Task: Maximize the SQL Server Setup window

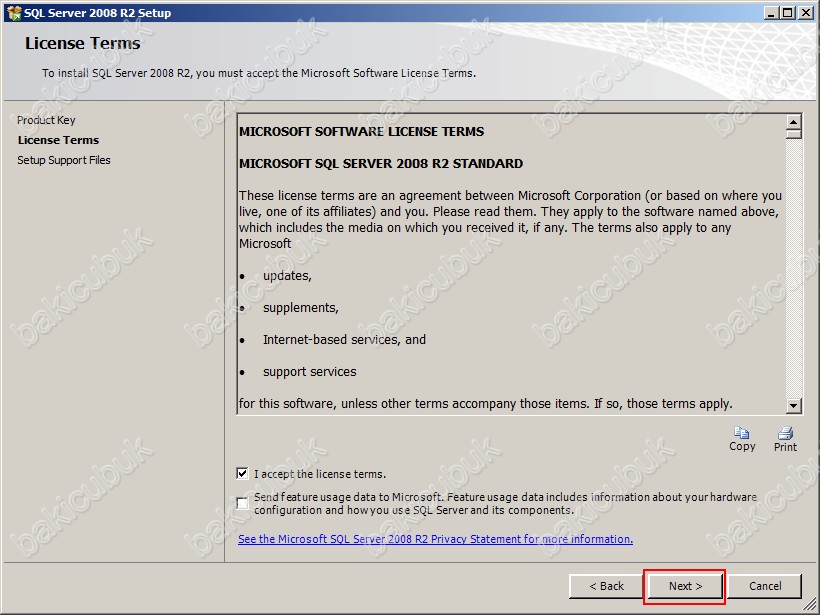Action: 788,13
